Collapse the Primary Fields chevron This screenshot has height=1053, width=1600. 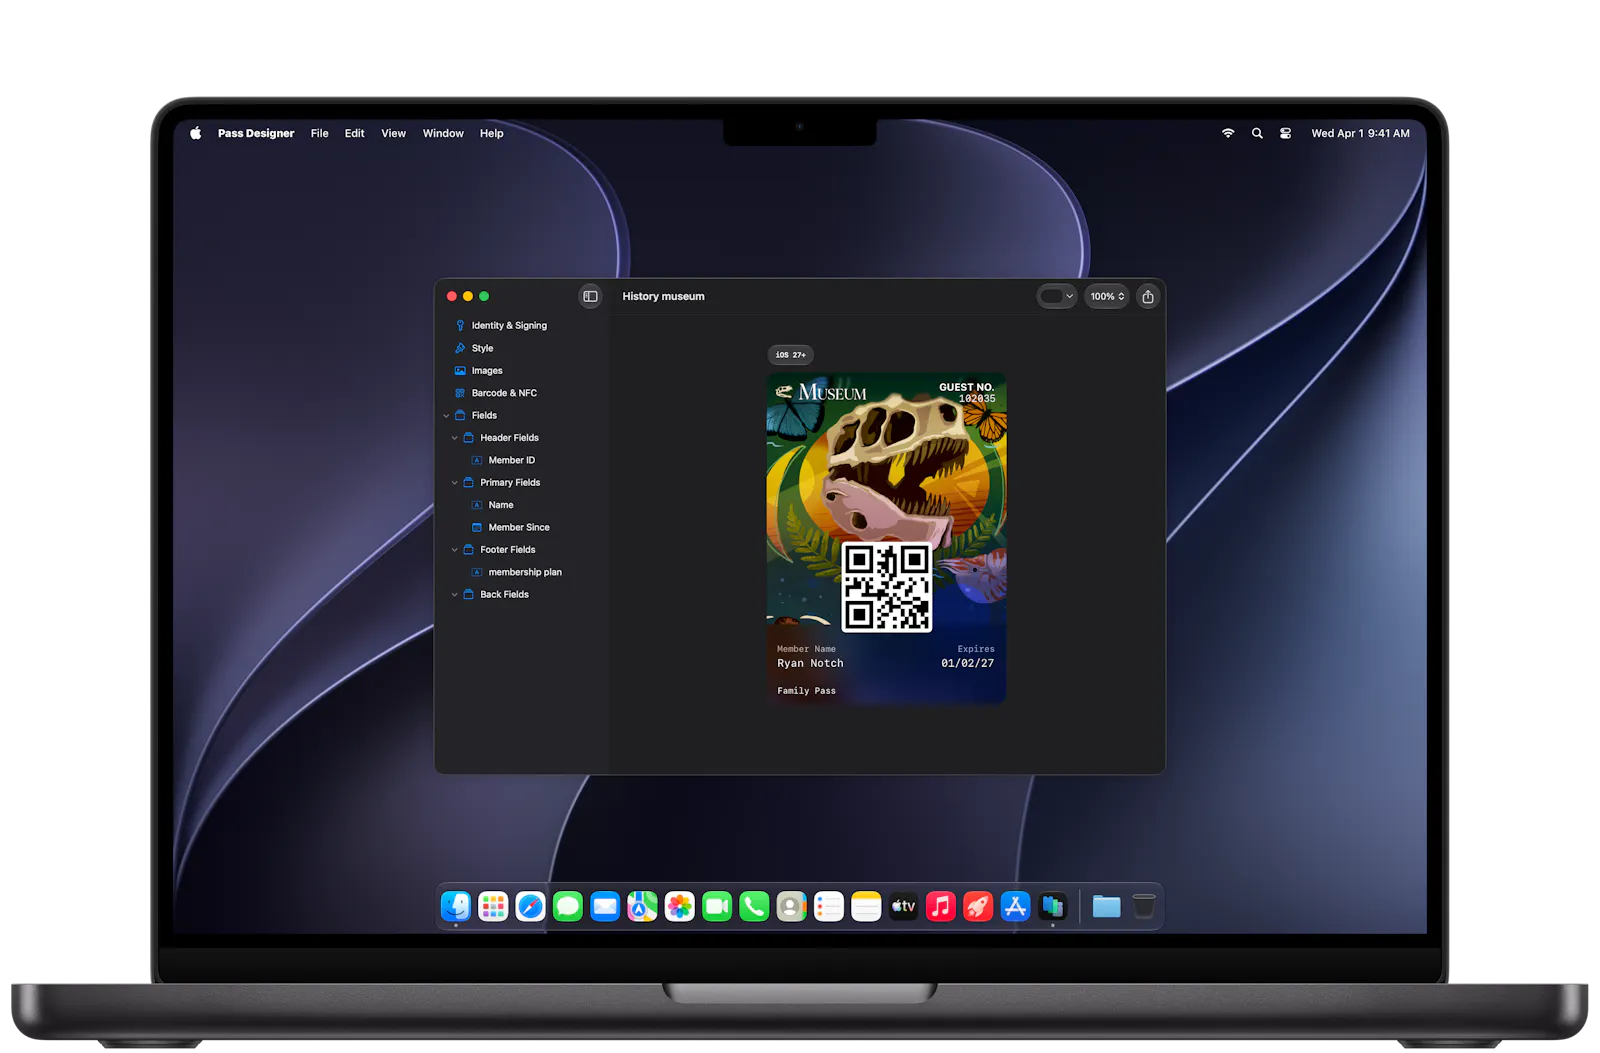(454, 483)
